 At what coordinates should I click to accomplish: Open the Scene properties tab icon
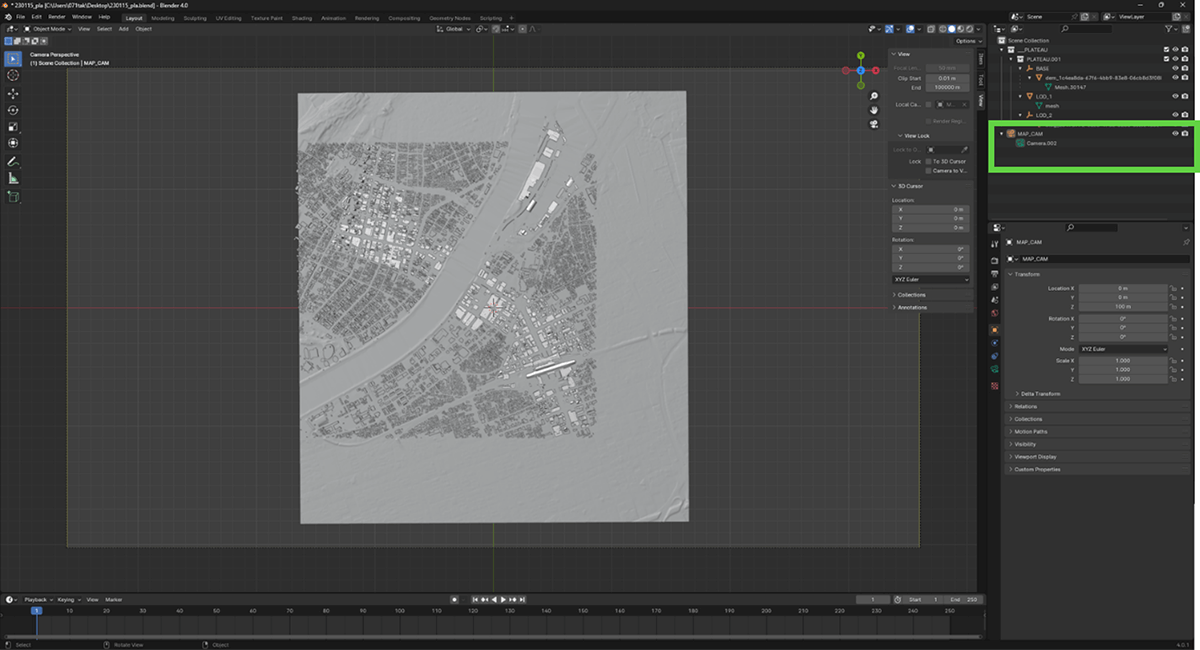tap(994, 300)
